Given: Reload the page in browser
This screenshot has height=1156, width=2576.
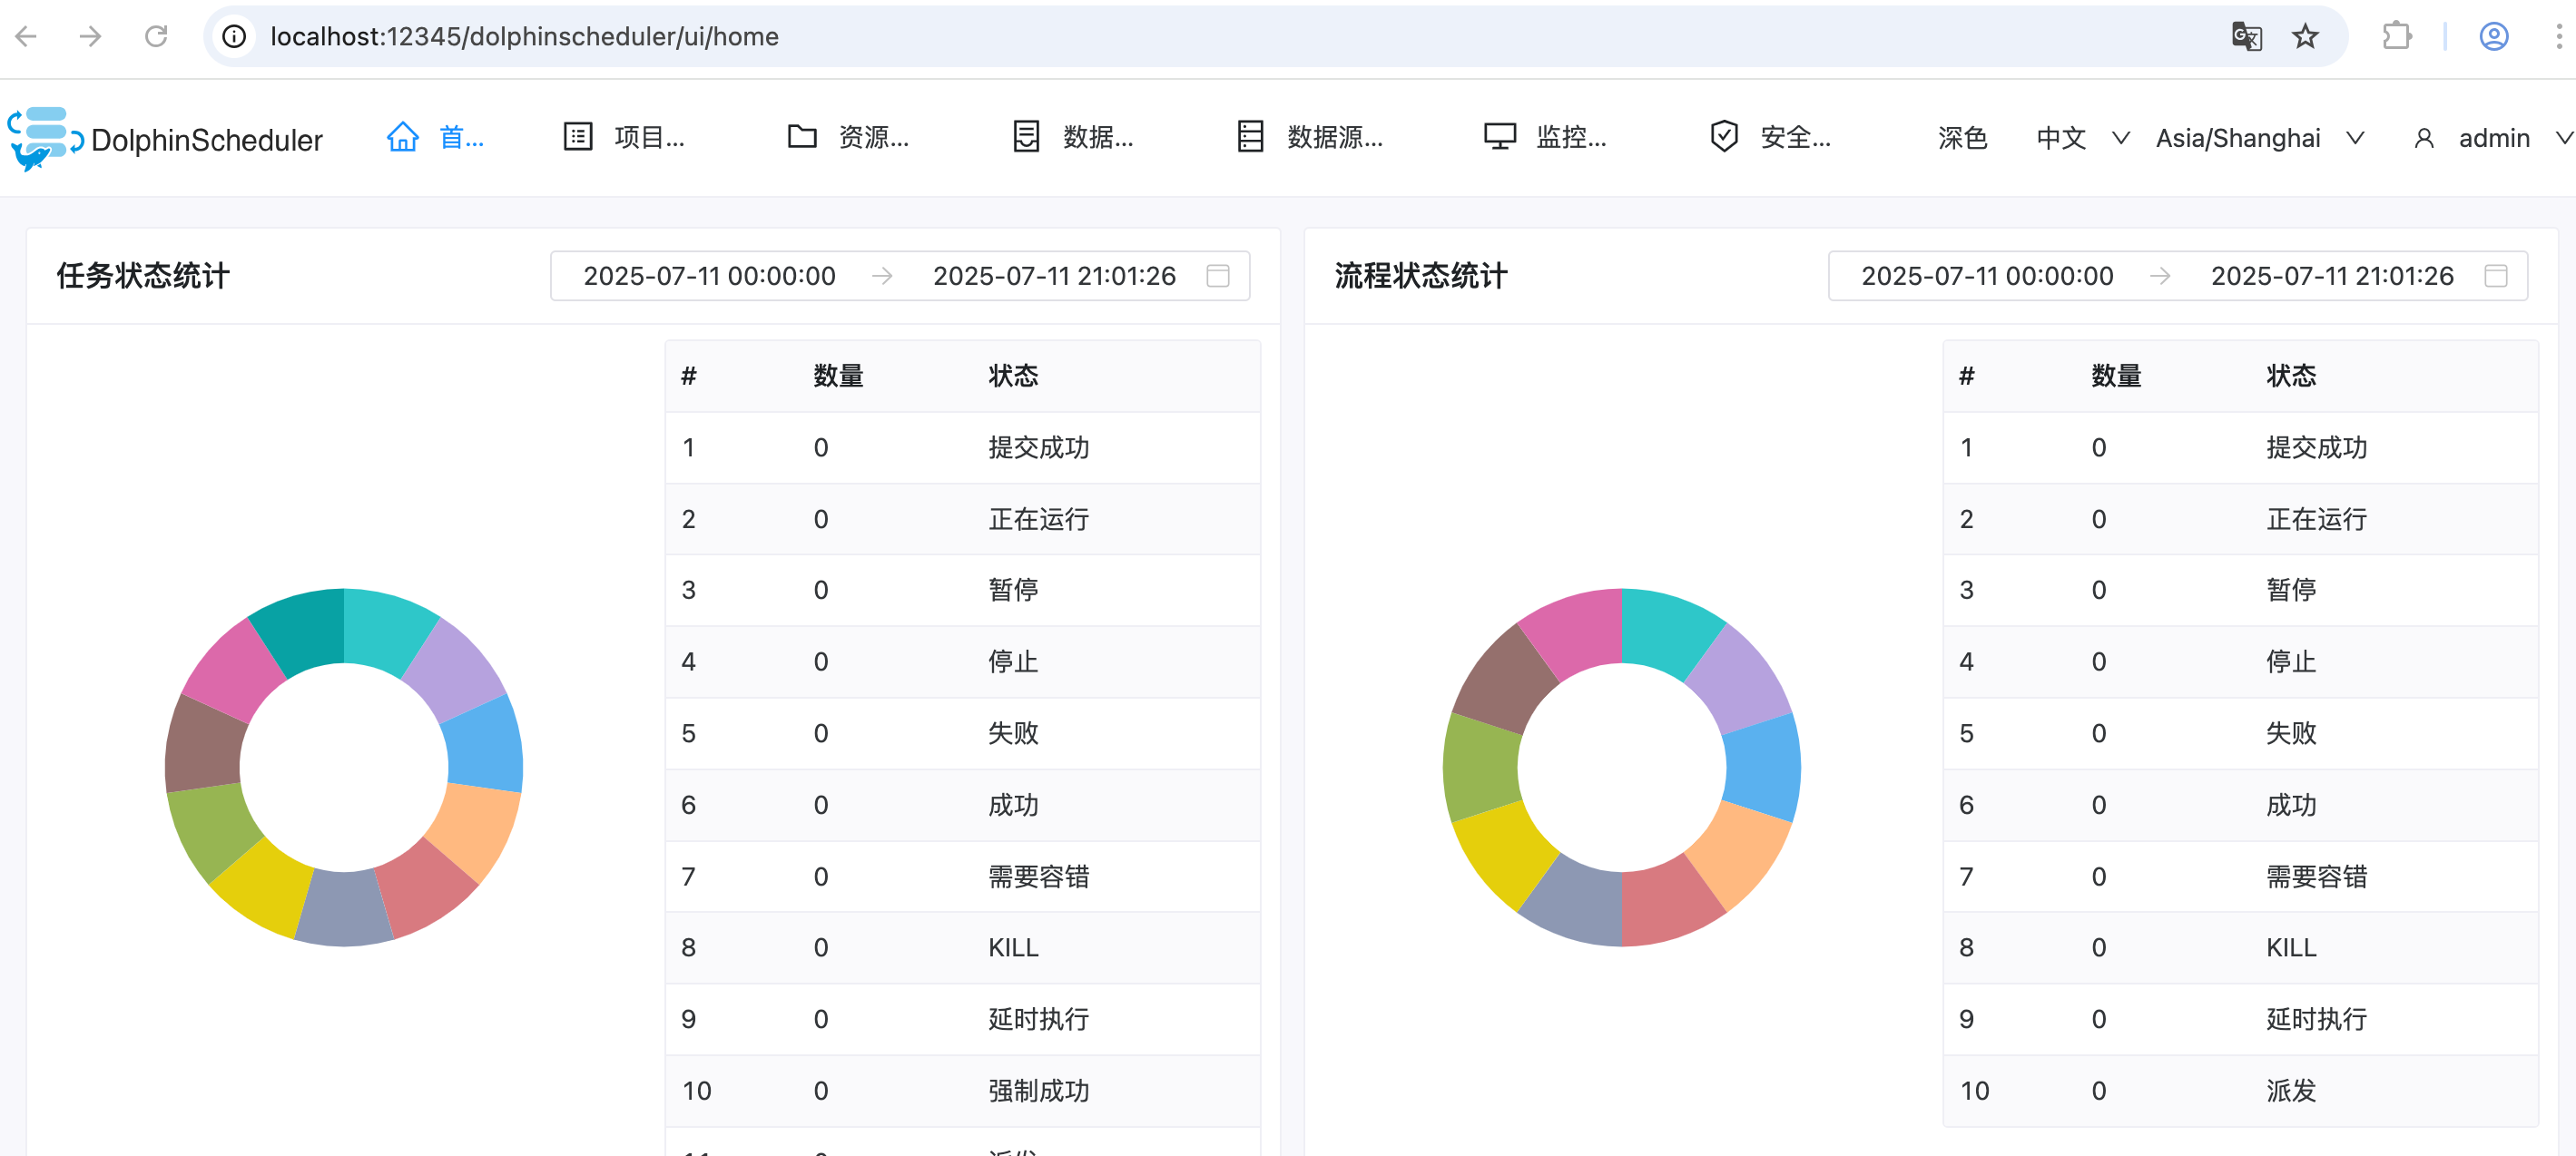Looking at the screenshot, I should point(156,37).
